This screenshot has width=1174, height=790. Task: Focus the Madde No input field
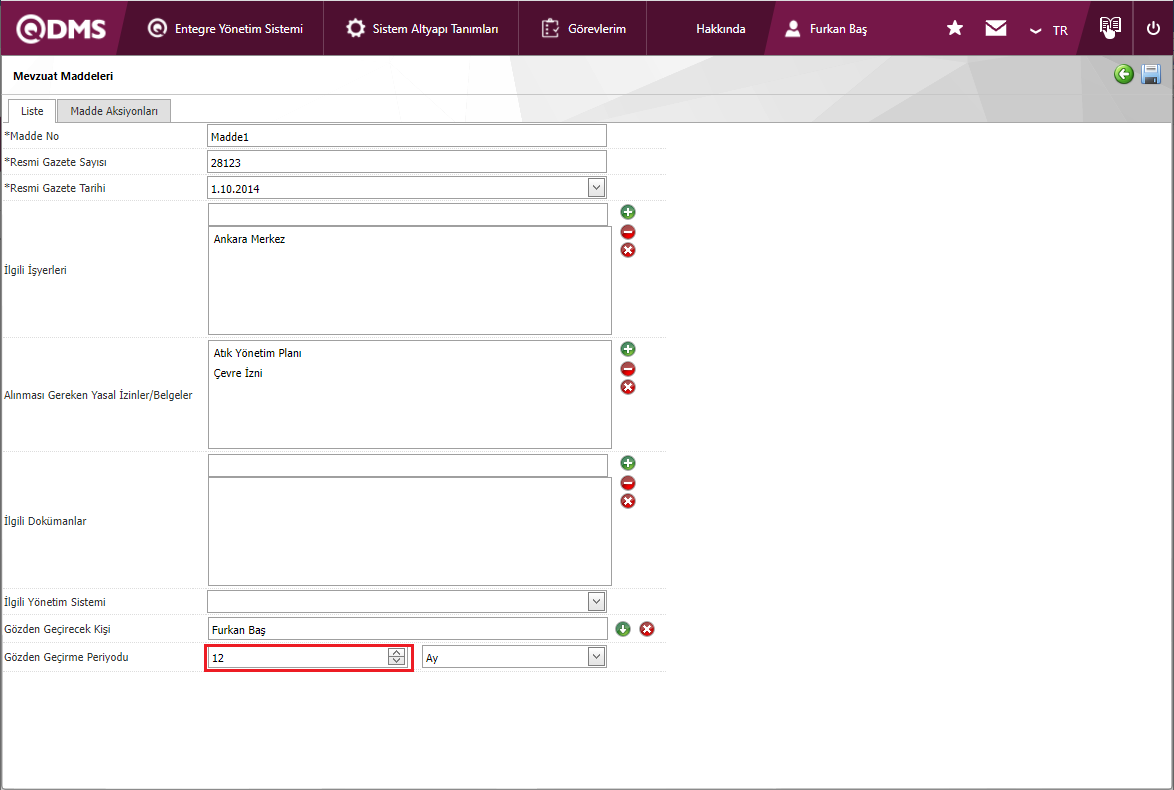point(407,136)
